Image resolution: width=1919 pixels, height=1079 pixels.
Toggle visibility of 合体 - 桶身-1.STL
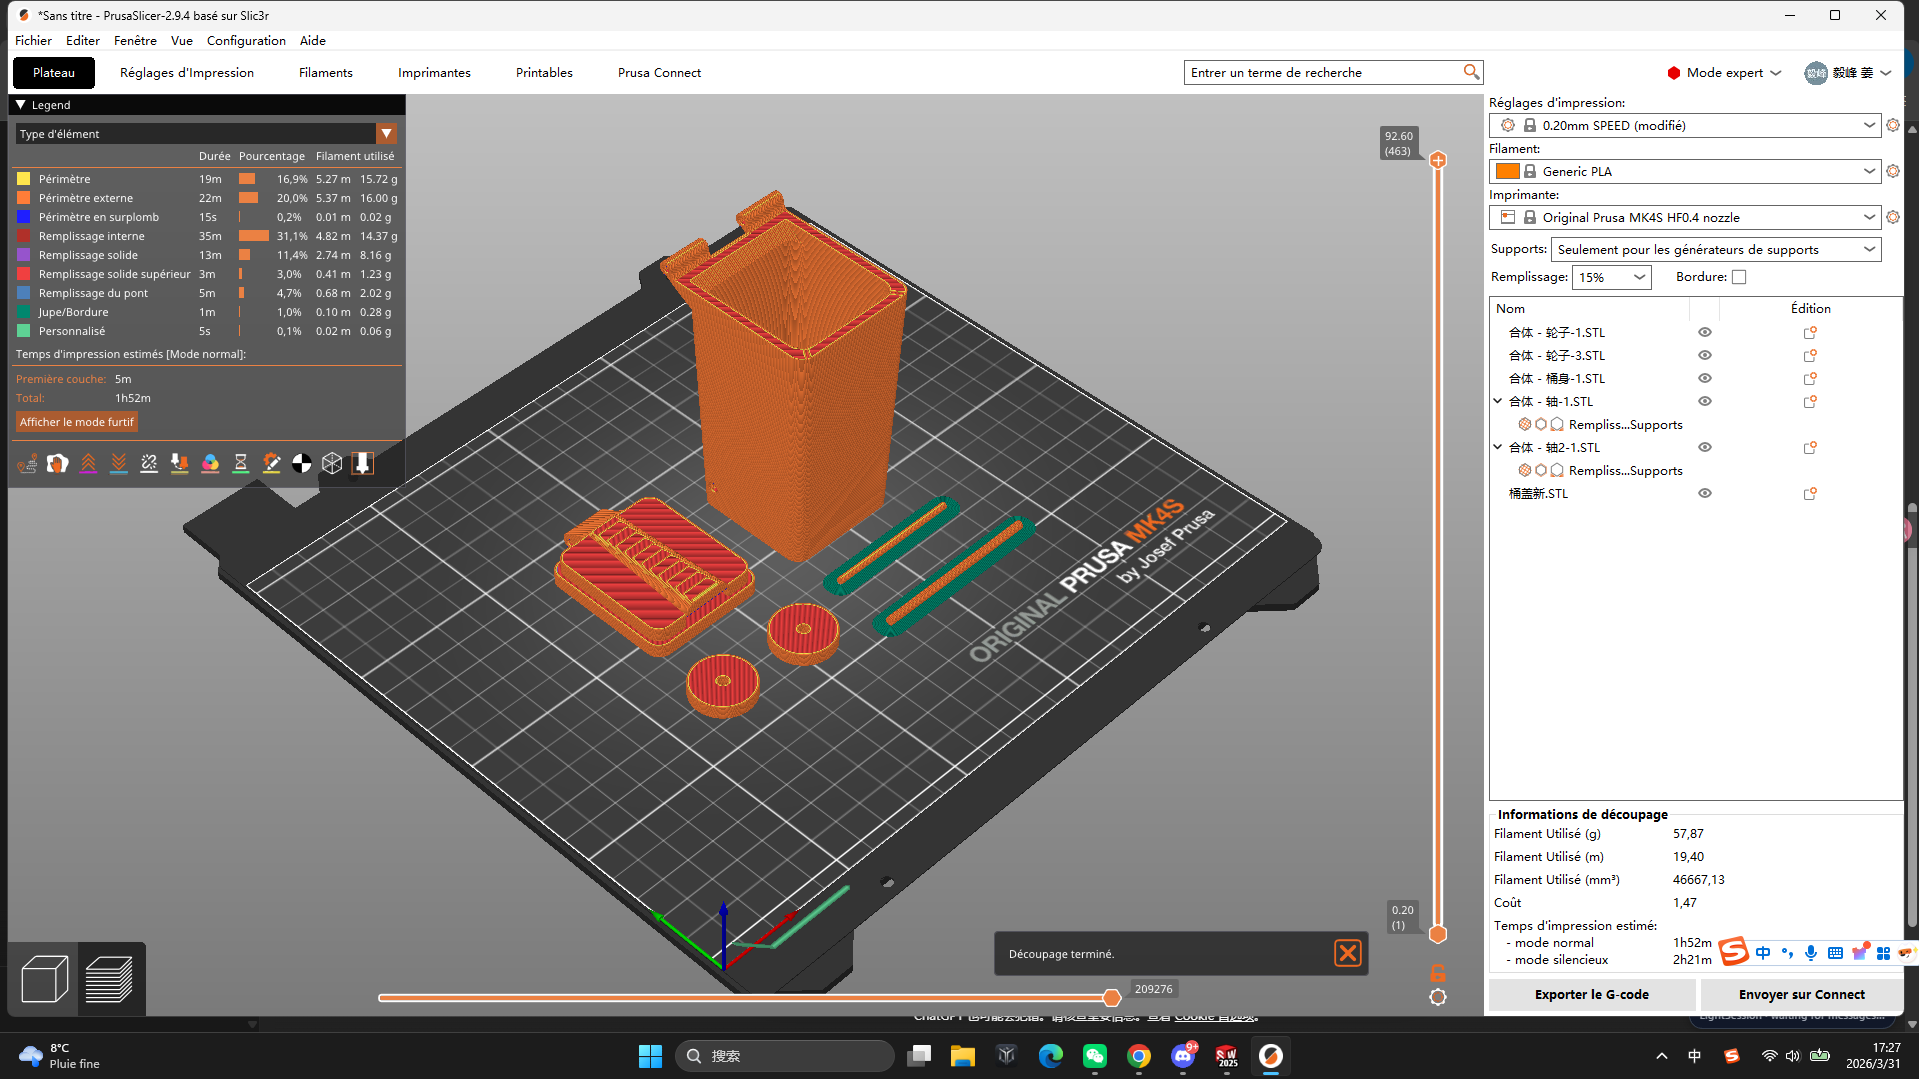pos(1705,379)
